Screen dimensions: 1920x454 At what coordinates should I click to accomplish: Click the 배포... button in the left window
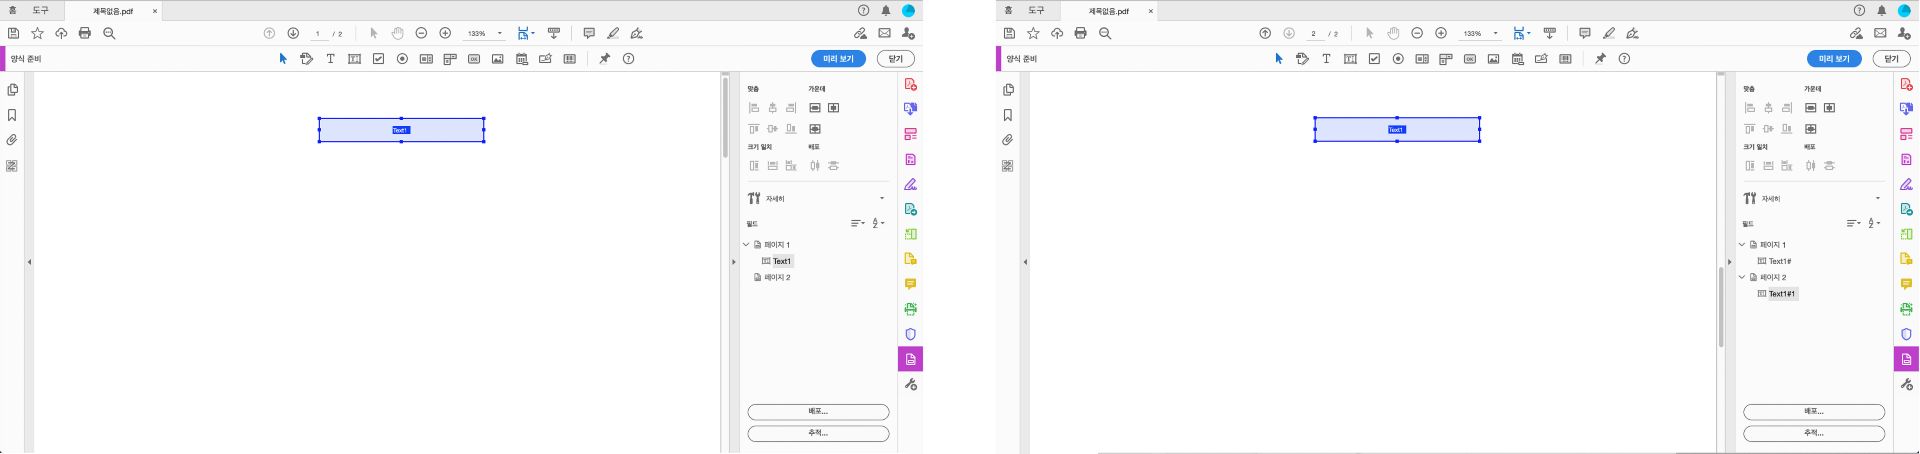[x=818, y=412]
